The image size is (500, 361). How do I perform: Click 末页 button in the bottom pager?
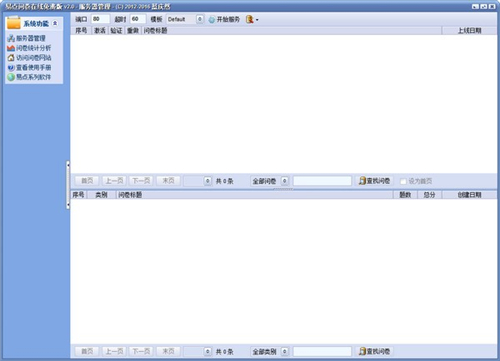(x=168, y=351)
